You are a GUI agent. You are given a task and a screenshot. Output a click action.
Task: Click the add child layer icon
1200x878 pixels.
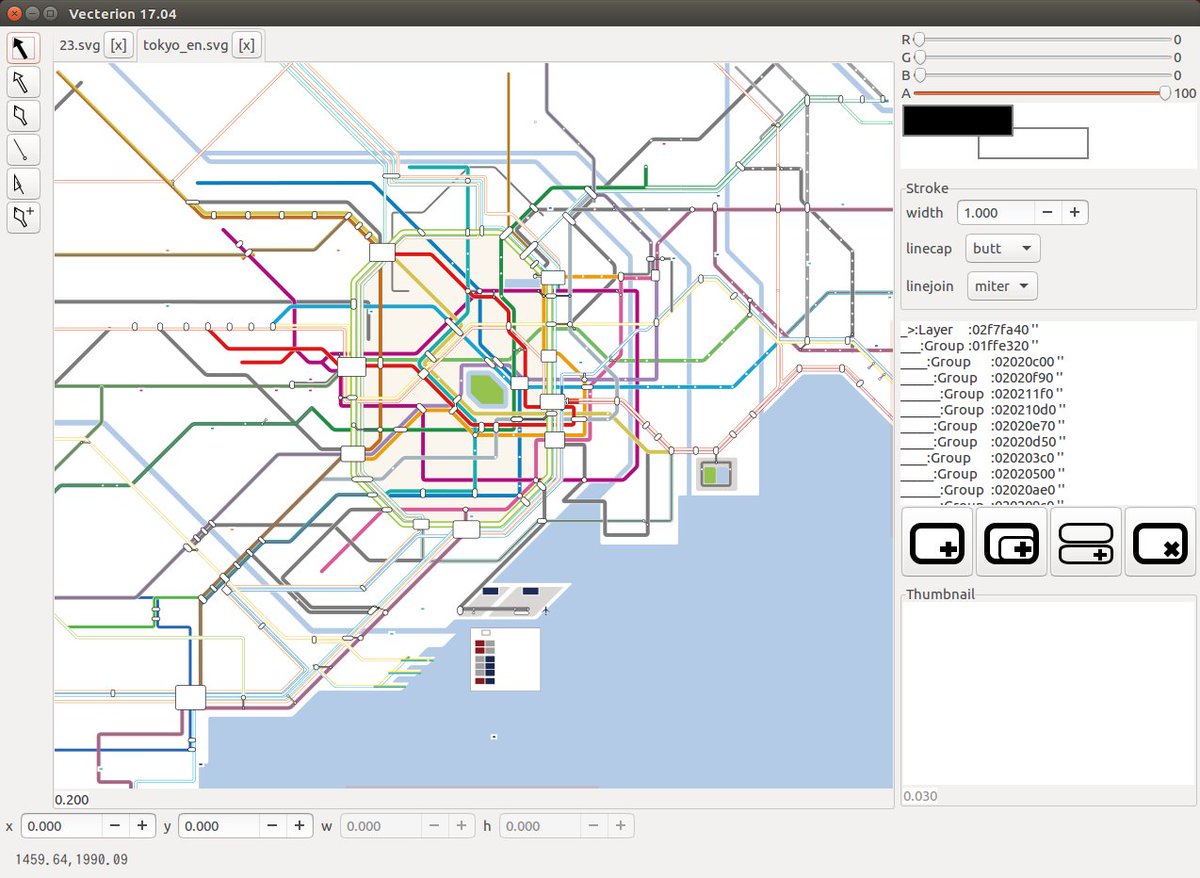pyautogui.click(x=1011, y=542)
